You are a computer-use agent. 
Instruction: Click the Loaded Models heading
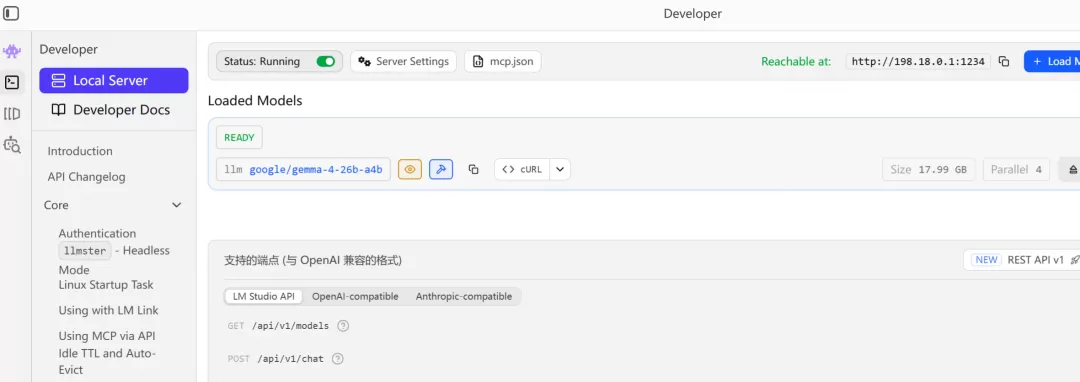[x=255, y=100]
